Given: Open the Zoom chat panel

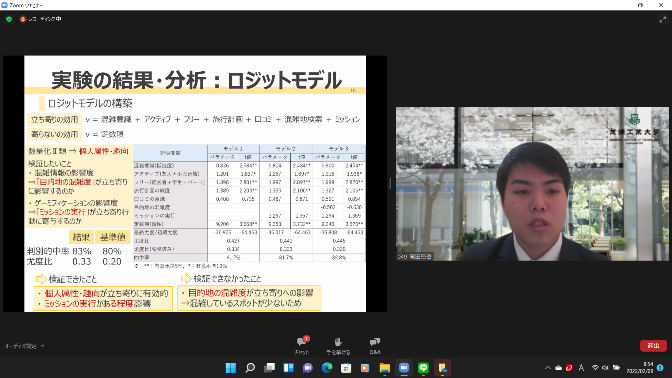Looking at the screenshot, I should 302,345.
